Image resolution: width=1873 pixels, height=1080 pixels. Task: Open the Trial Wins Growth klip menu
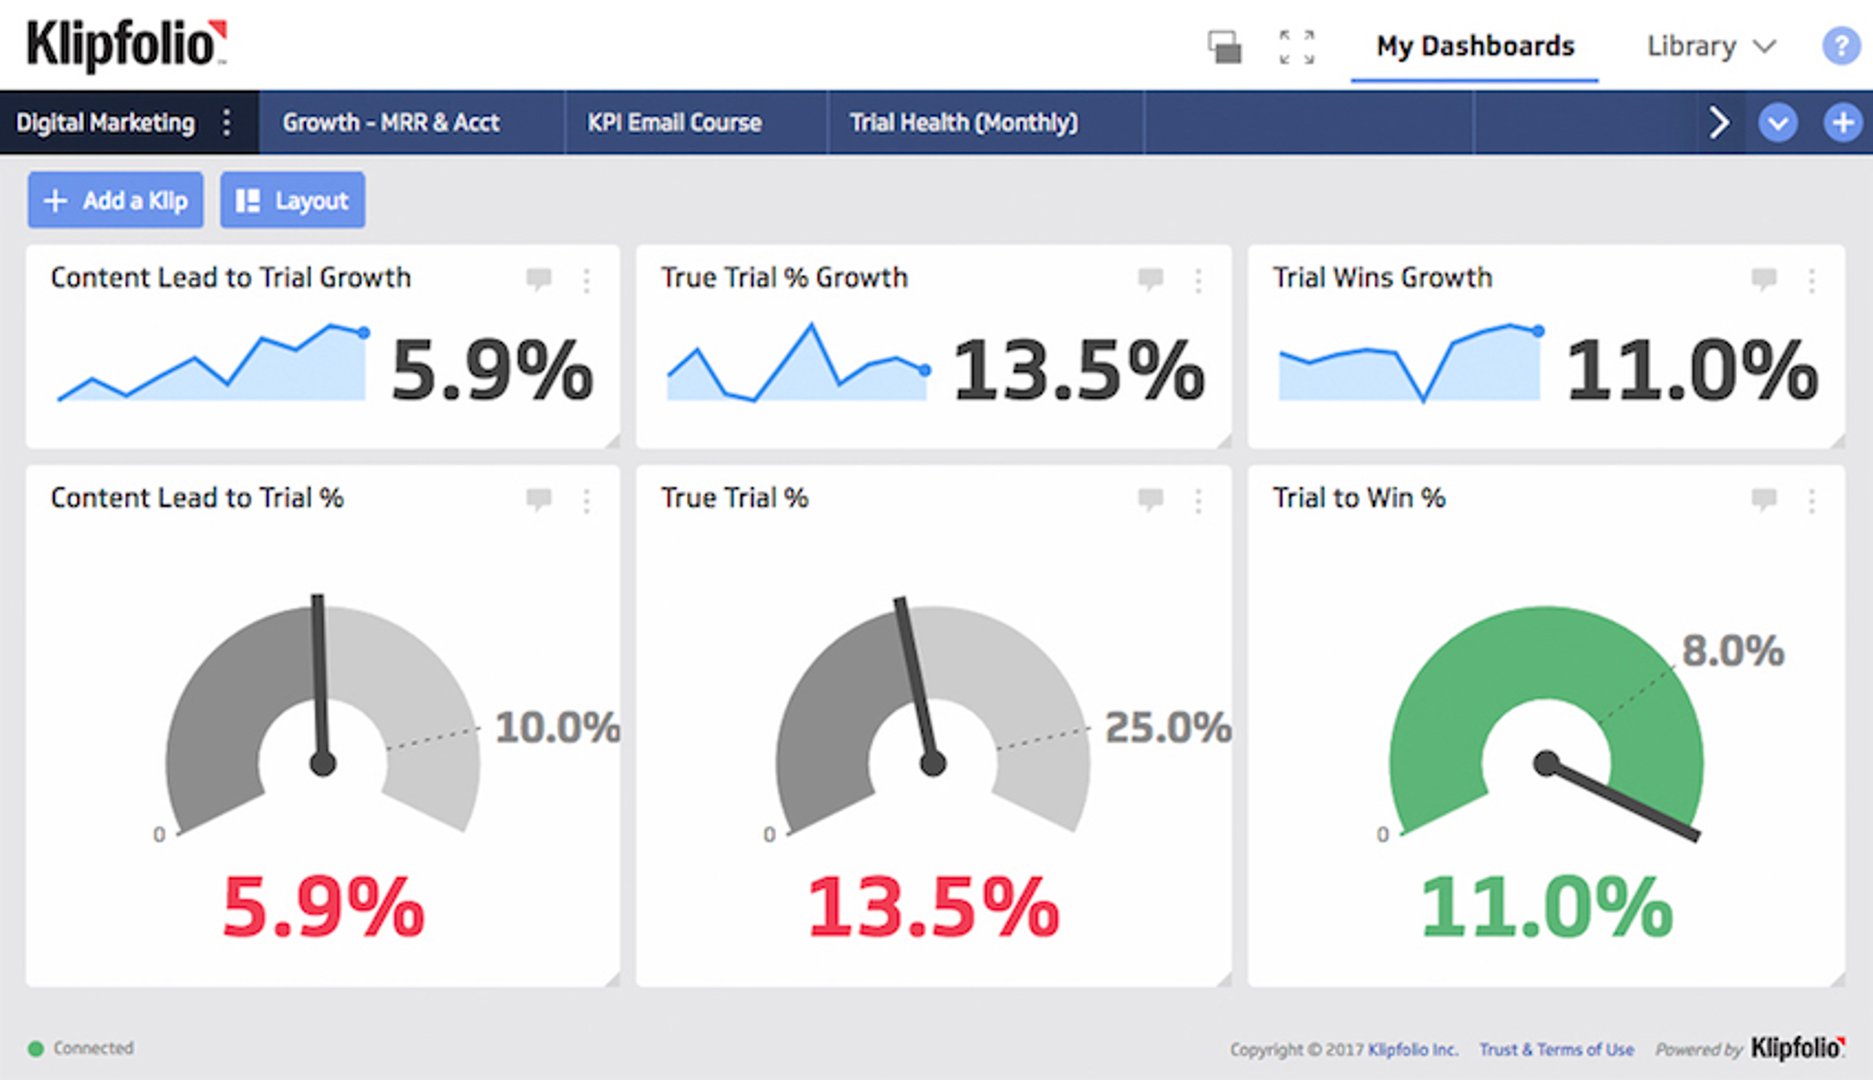[1811, 280]
